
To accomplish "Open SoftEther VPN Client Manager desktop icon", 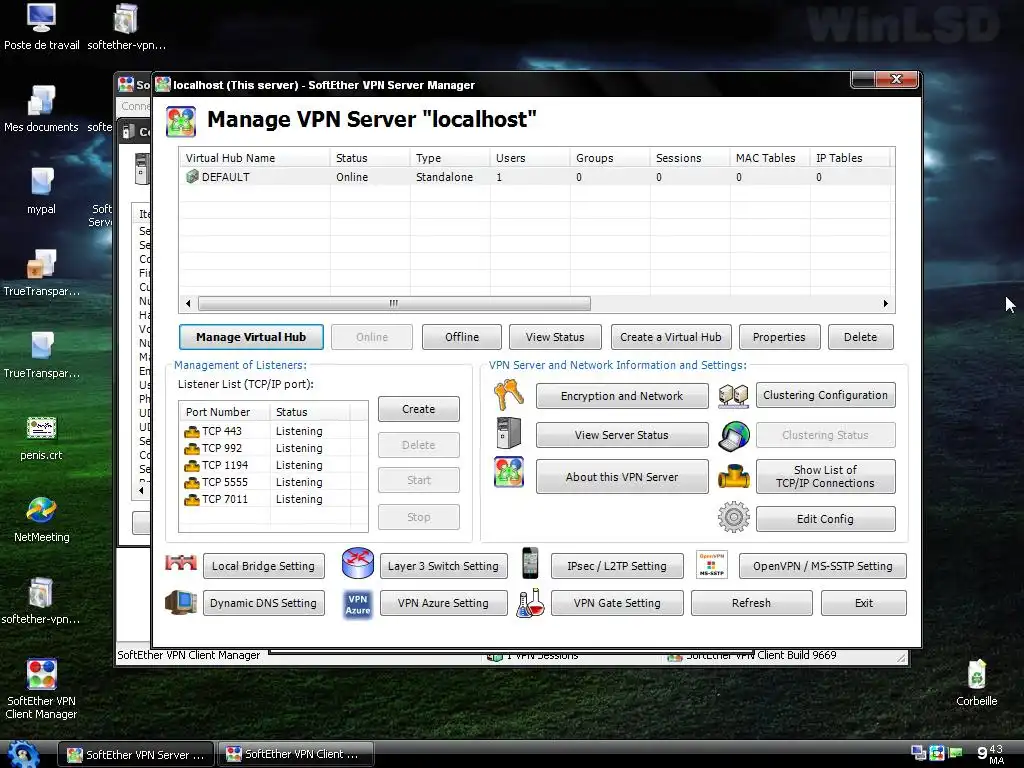I will [41, 689].
